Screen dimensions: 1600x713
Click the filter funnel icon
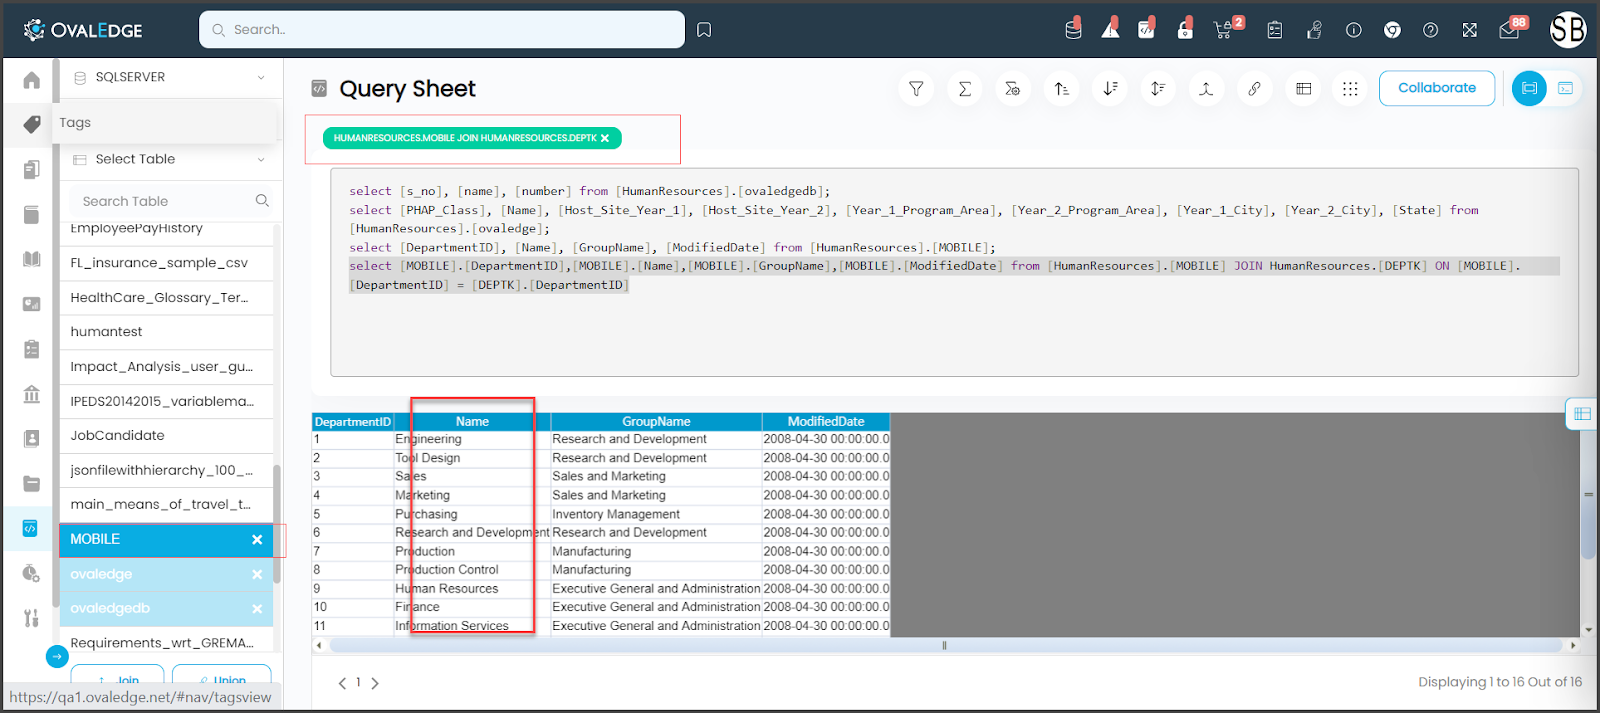[916, 88]
